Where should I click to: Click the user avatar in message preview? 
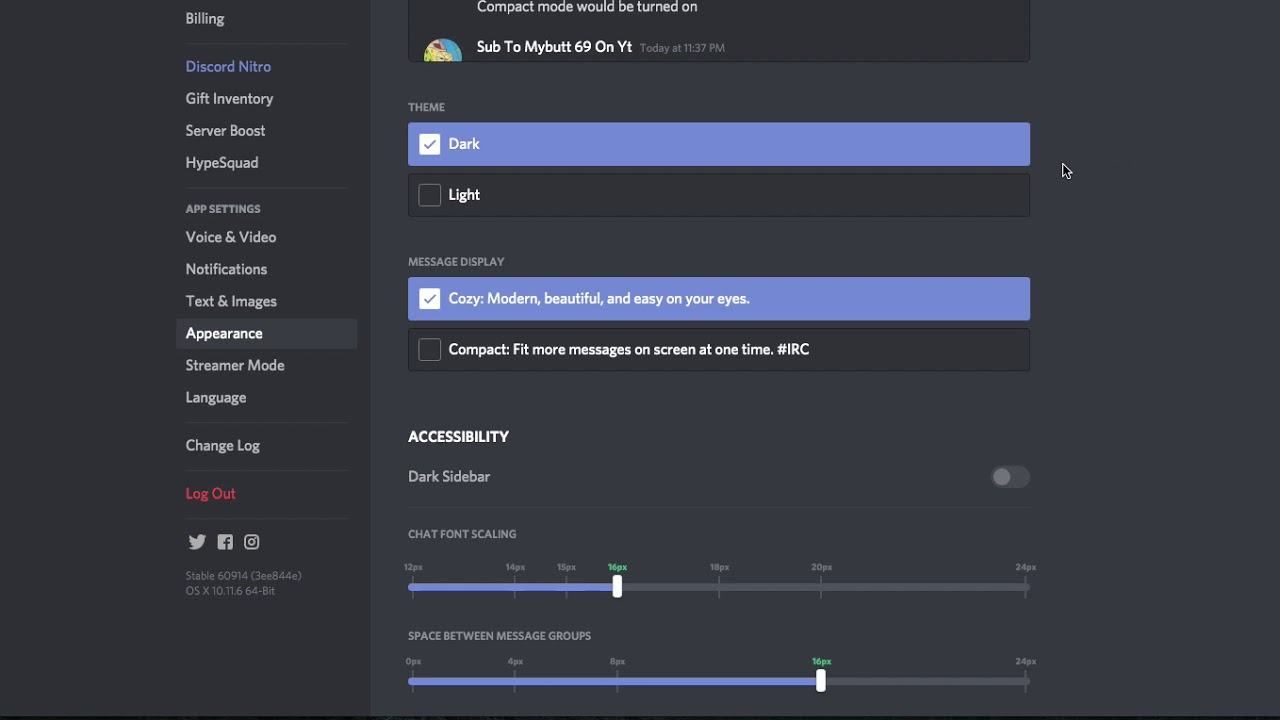tap(443, 50)
